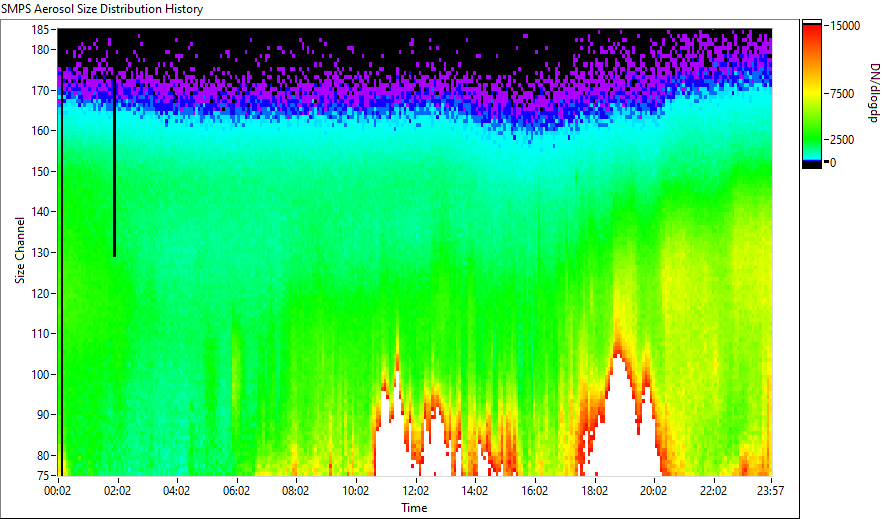Click the 08:02 time axis tick label
Screen dimensions: 884x519
(x=295, y=491)
